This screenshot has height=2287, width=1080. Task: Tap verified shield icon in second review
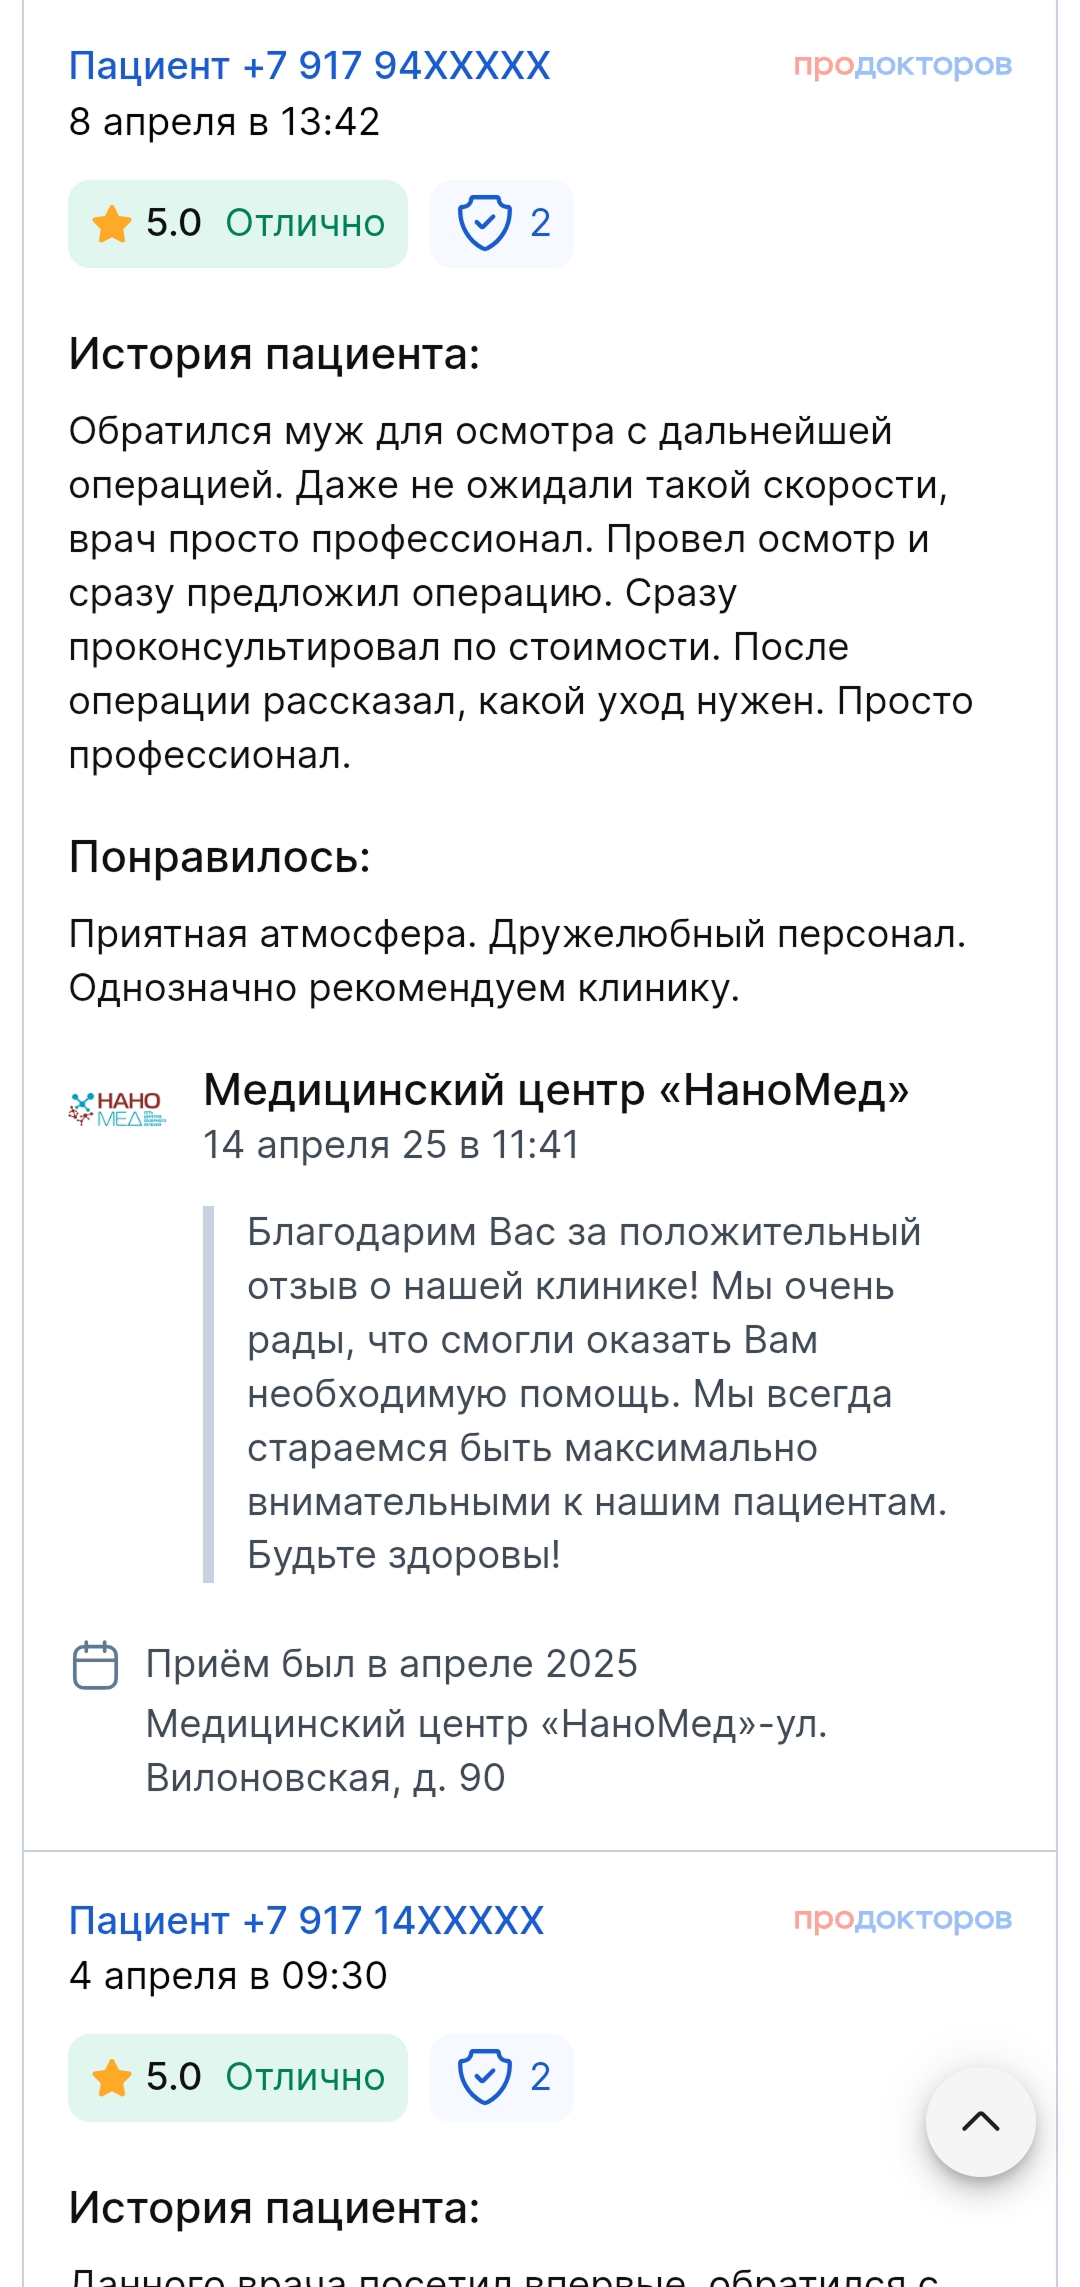(485, 2077)
